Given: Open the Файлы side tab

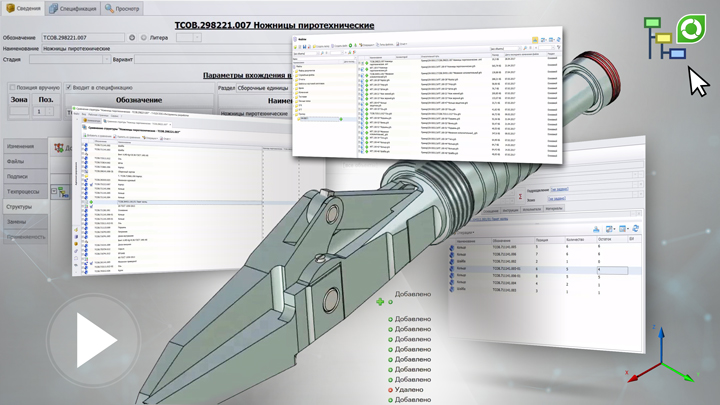Looking at the screenshot, I should 25,161.
